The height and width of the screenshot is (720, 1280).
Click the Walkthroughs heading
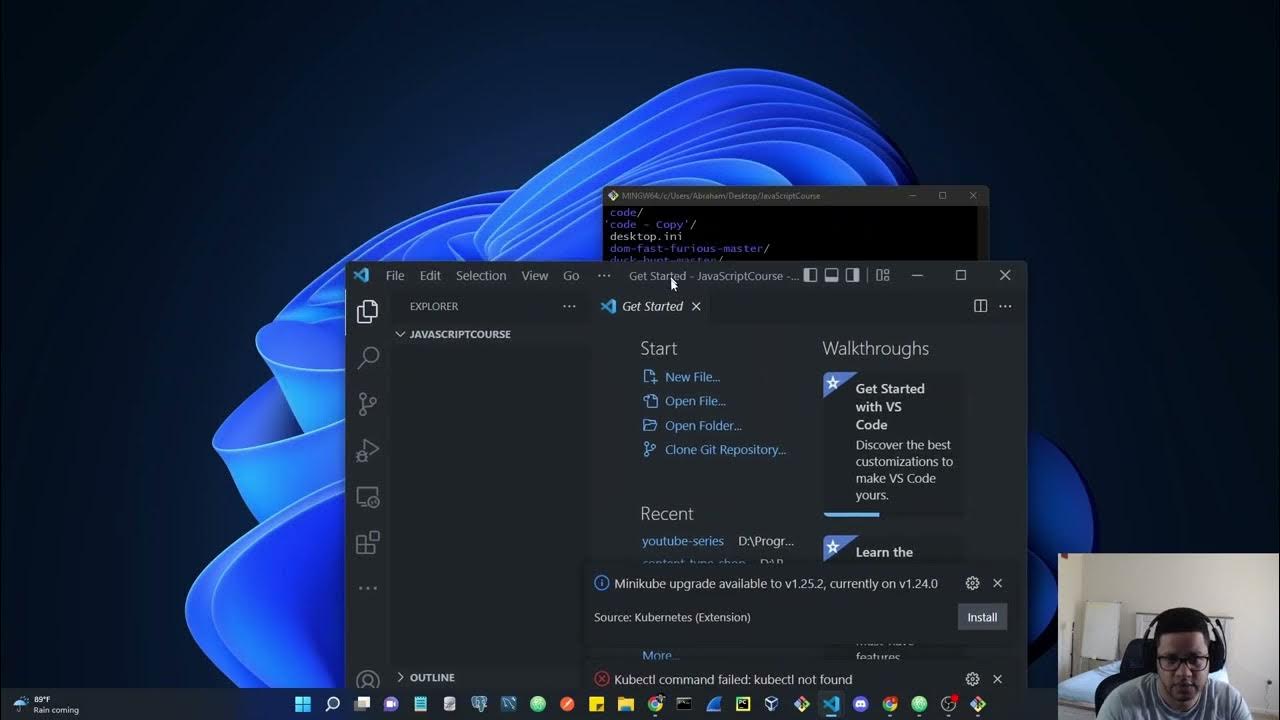pos(875,348)
